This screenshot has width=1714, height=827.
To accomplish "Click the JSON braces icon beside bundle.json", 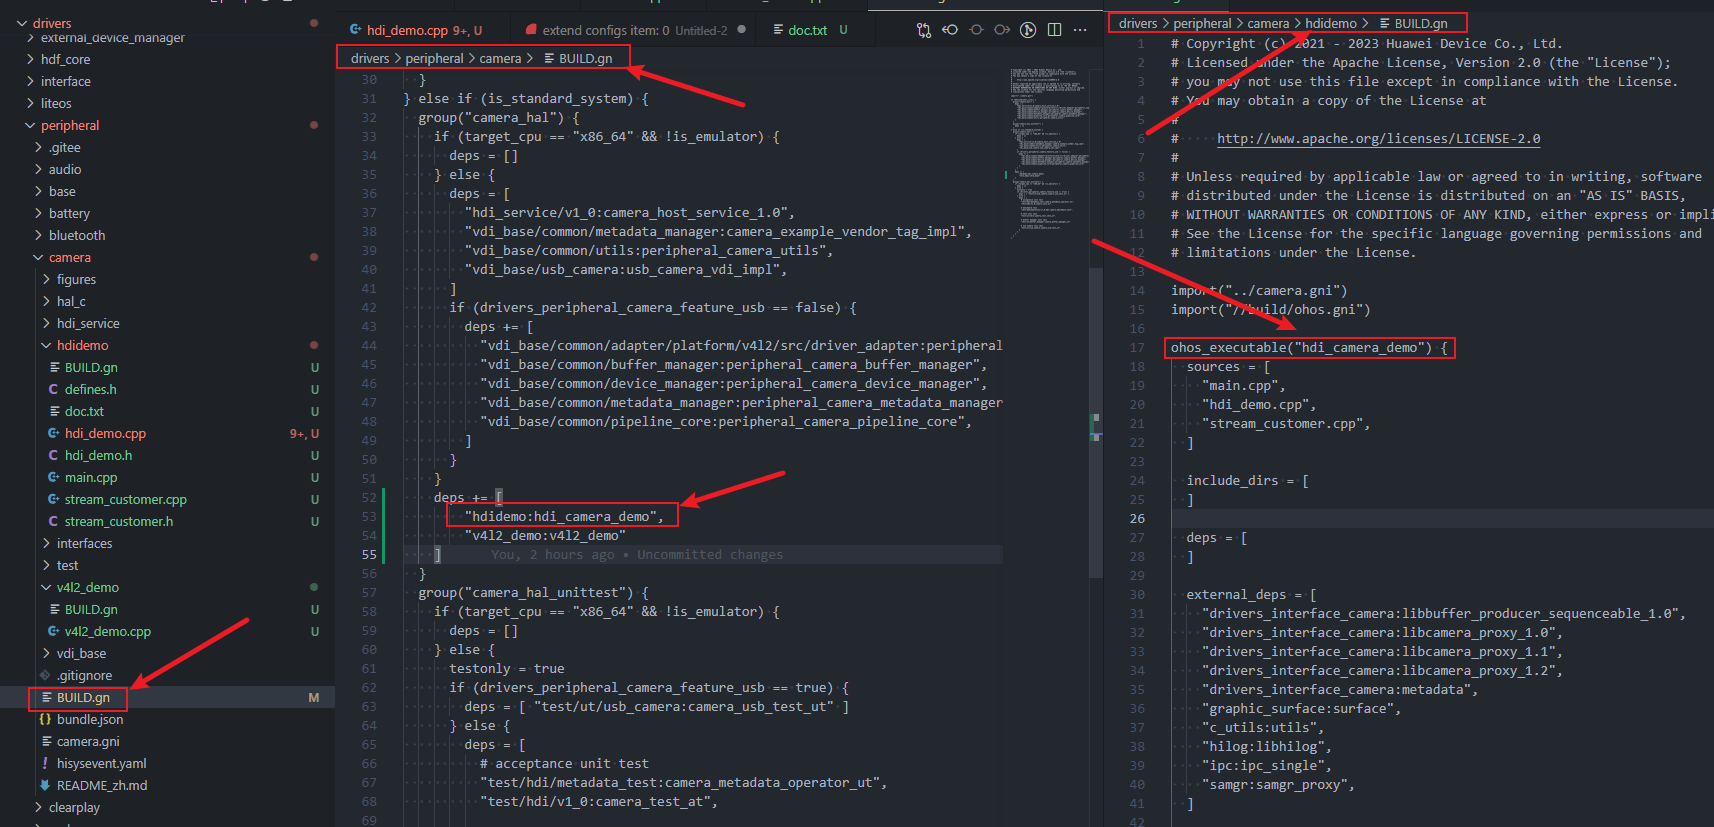I will tap(45, 719).
